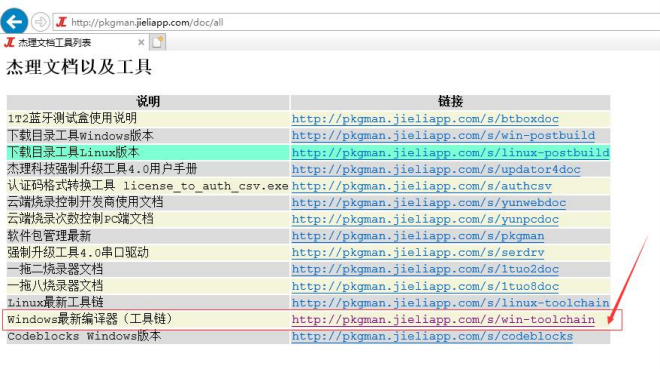Click the 云端烧录次数控制PC端文档 cell
Viewport: 660px width, 369px height.
click(x=148, y=219)
